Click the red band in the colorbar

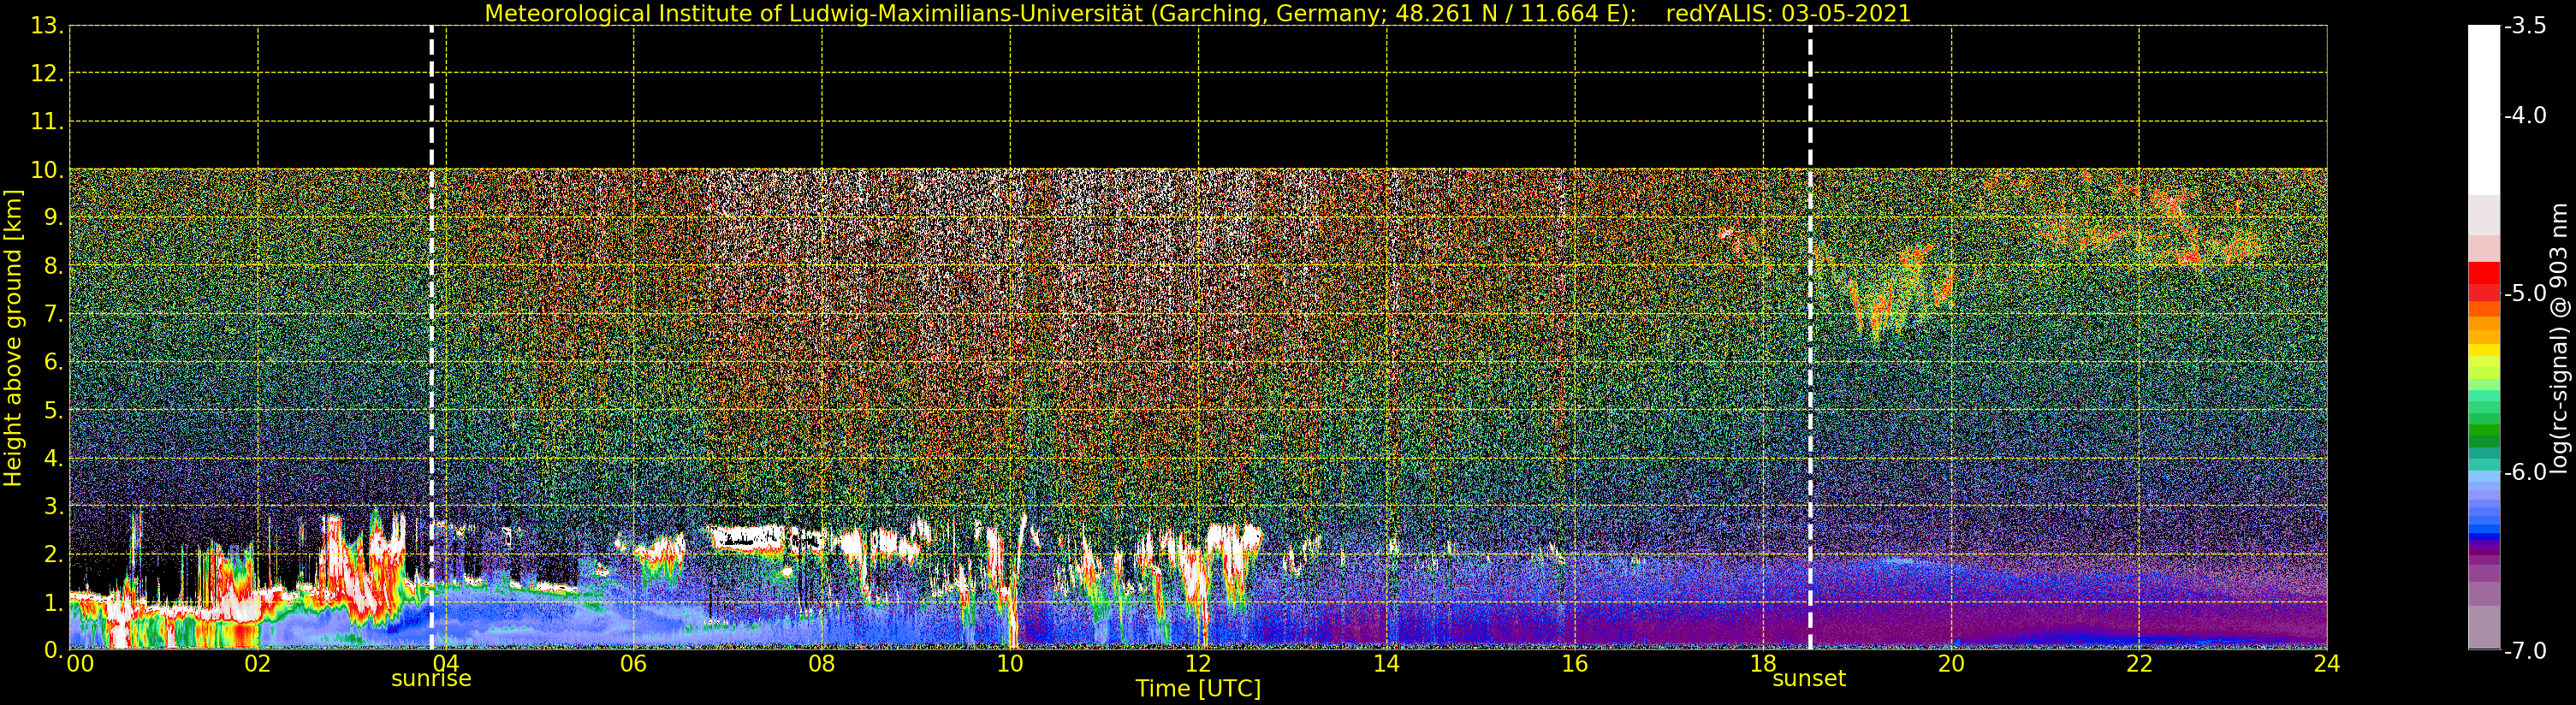point(2484,275)
